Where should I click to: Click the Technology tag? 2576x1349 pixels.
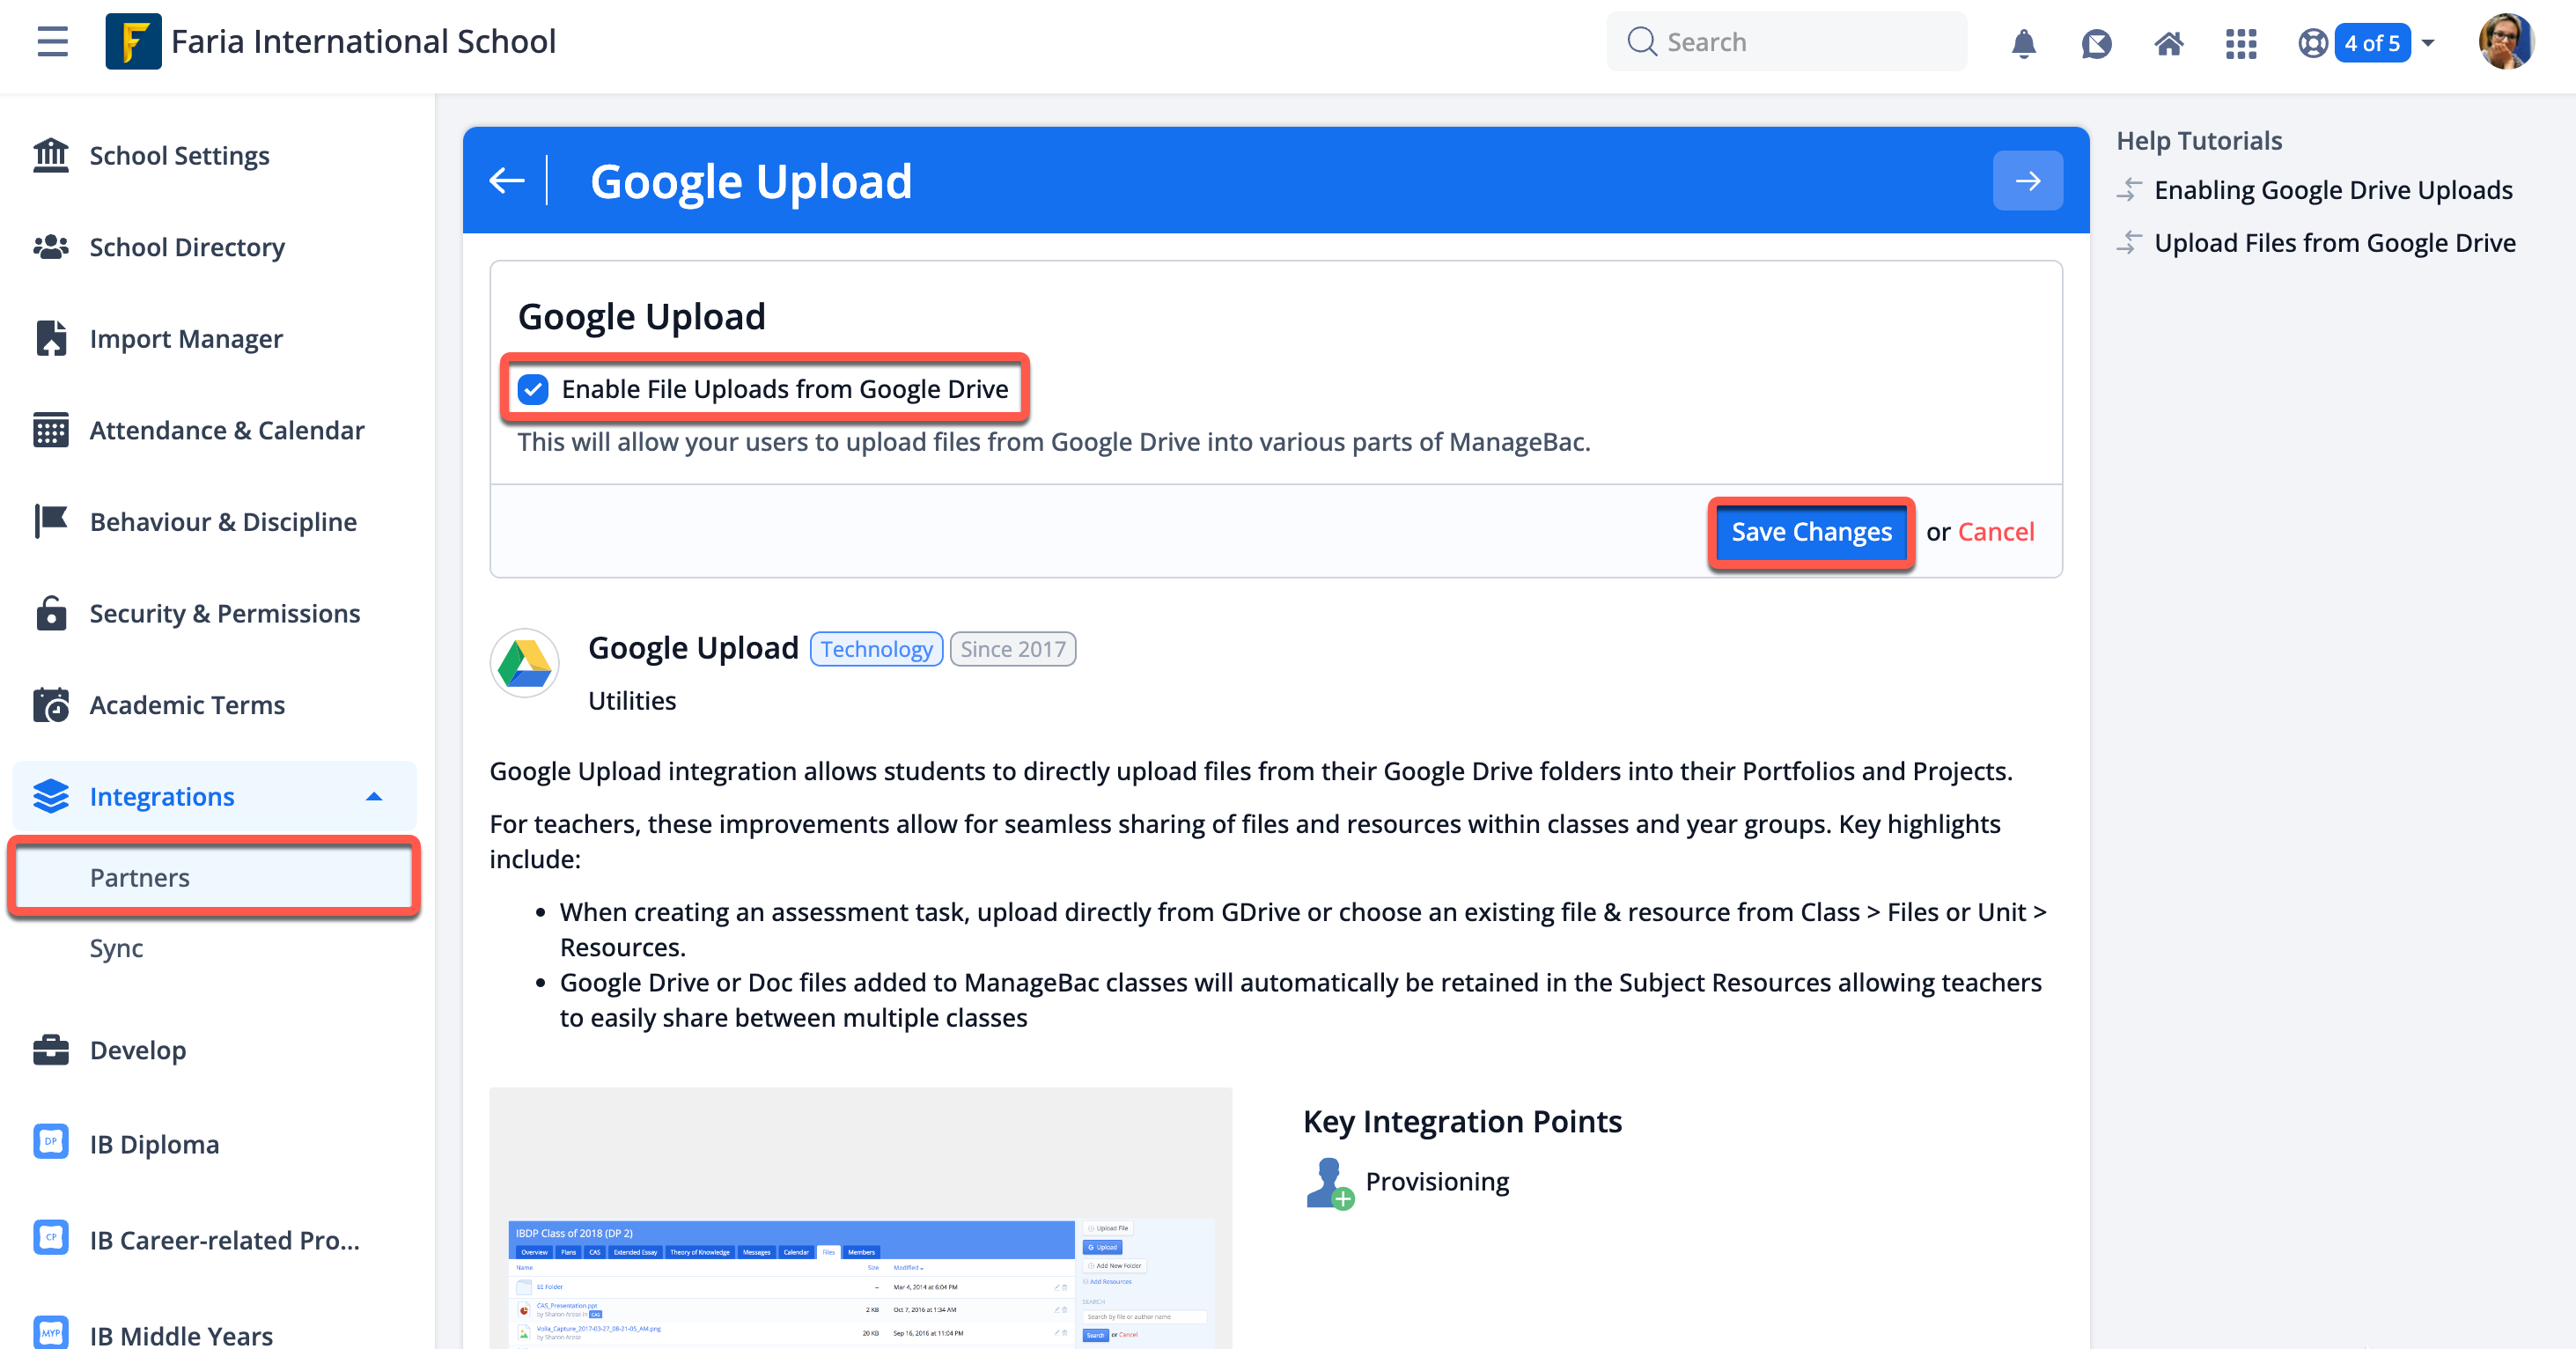(x=876, y=649)
